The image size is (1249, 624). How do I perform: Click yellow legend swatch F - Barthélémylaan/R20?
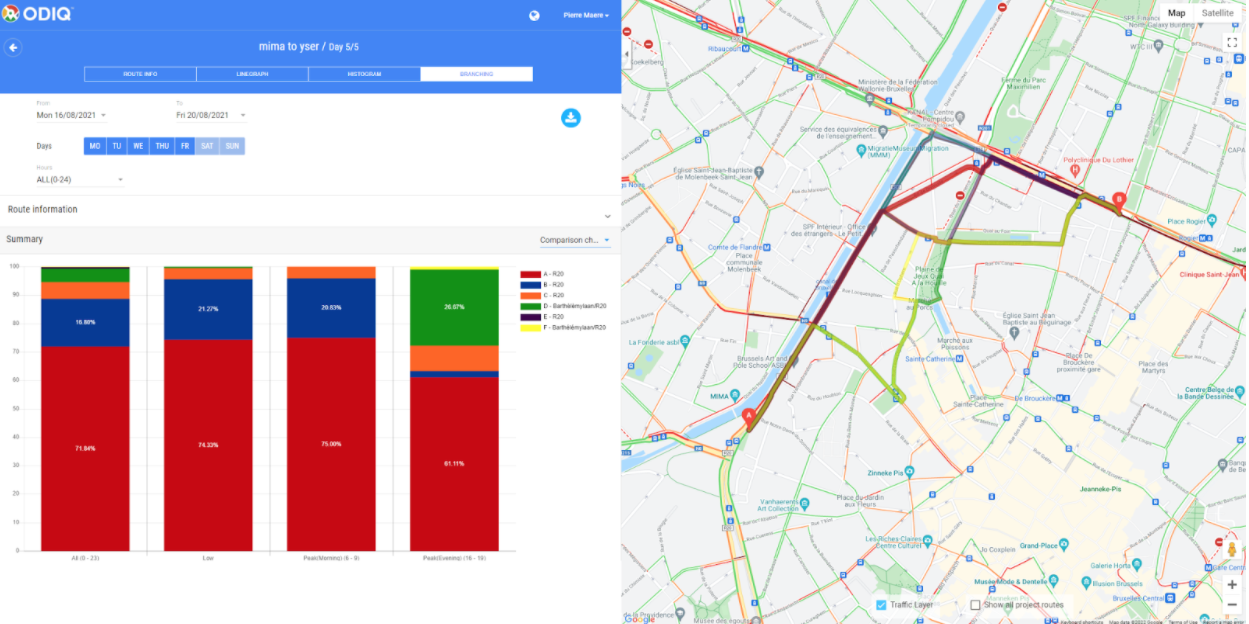pyautogui.click(x=530, y=327)
